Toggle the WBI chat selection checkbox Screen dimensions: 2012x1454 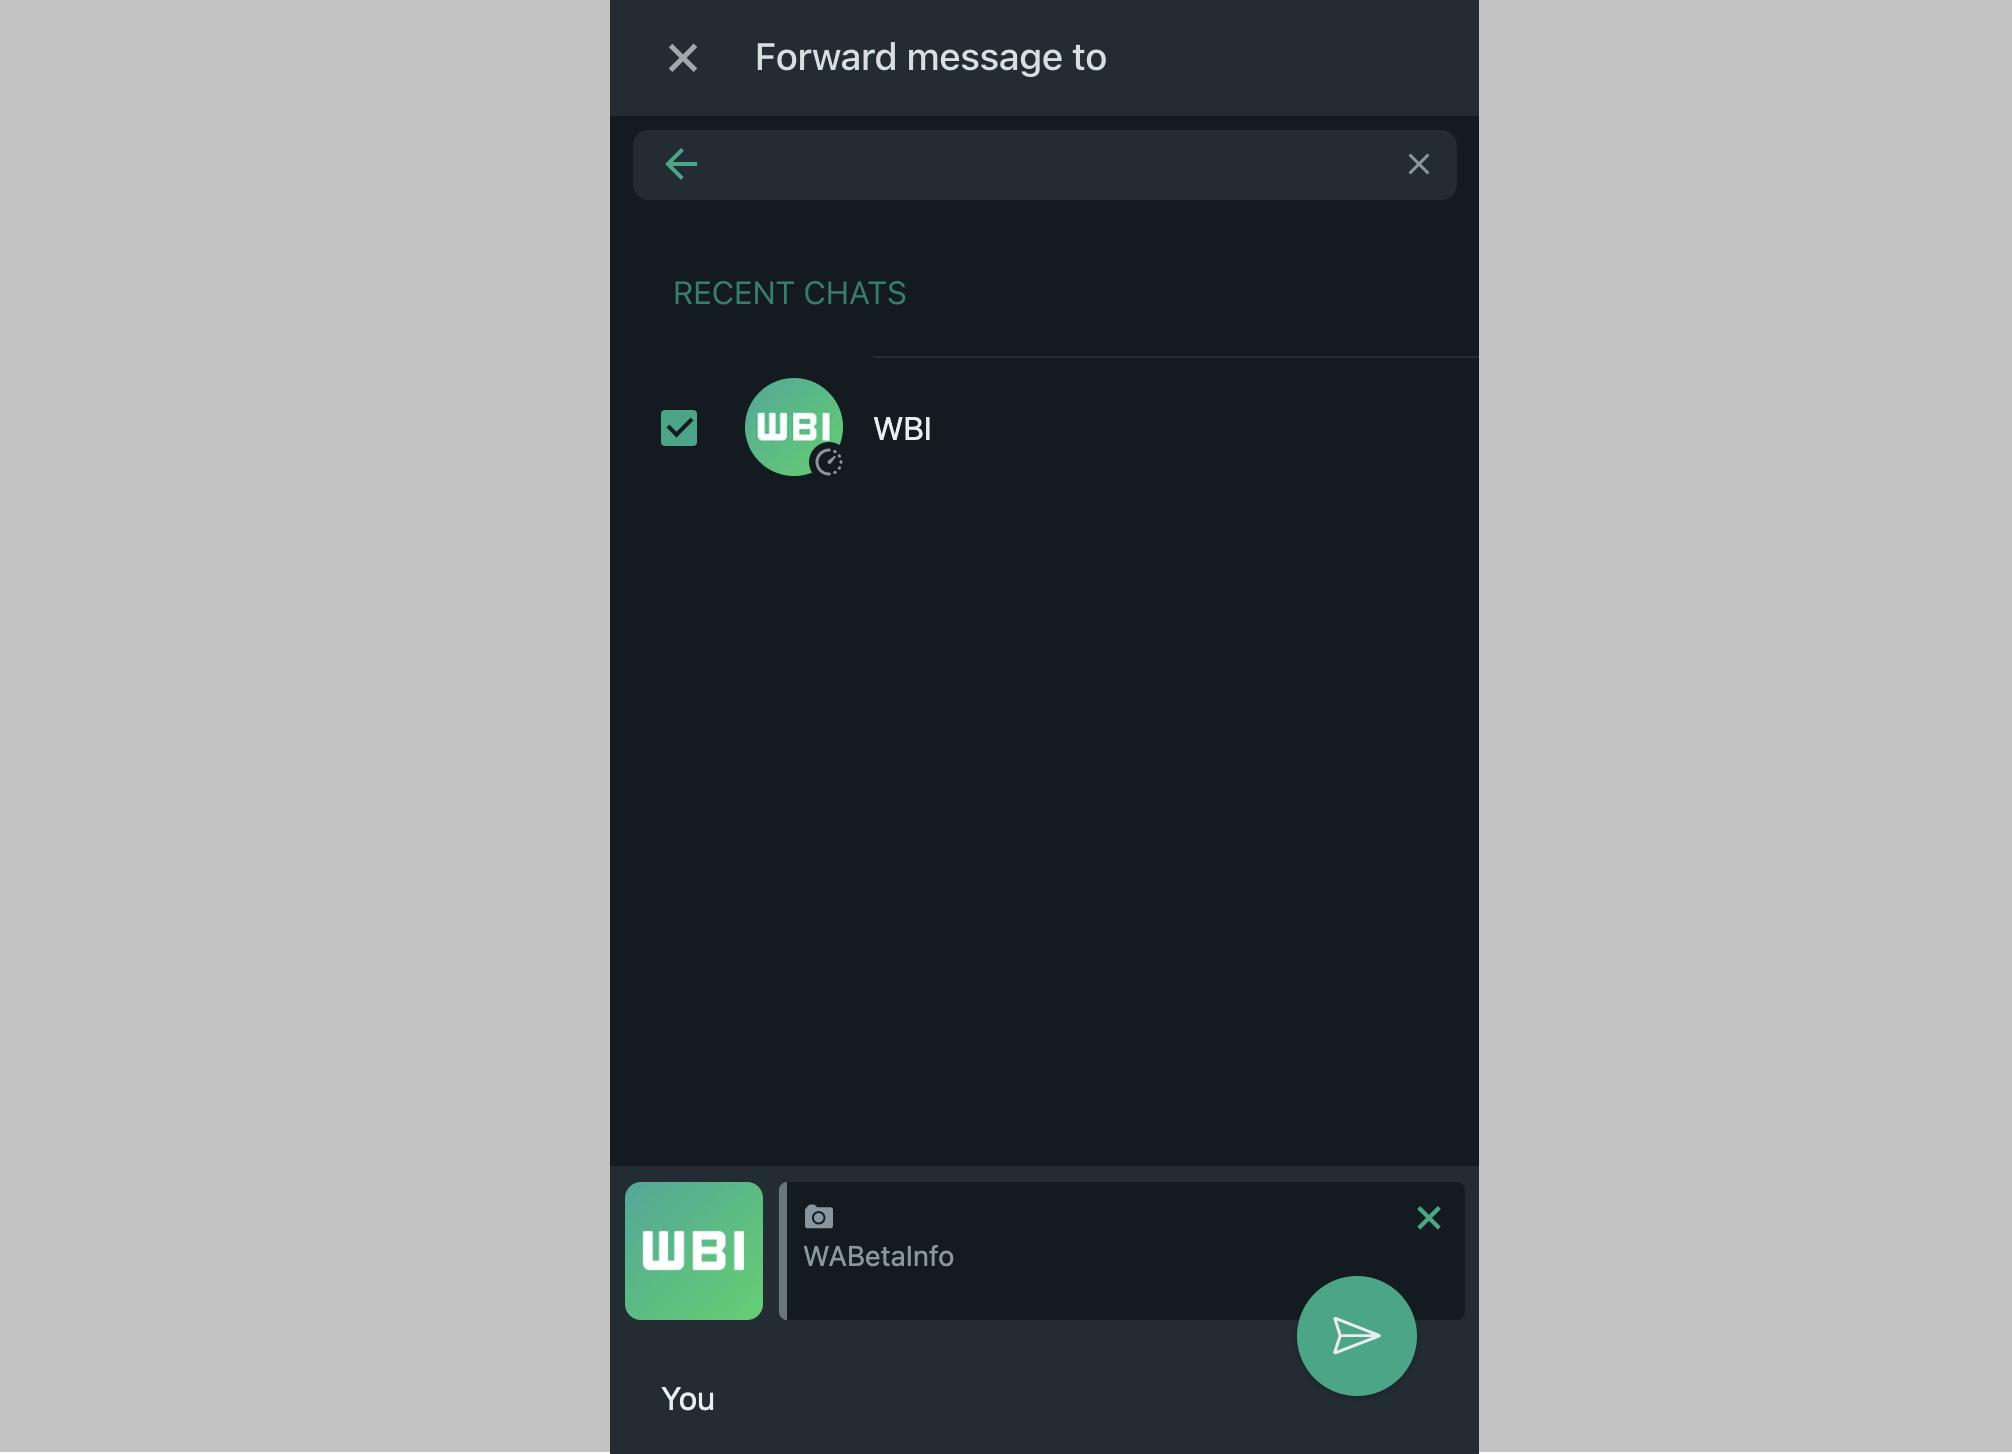pos(678,428)
